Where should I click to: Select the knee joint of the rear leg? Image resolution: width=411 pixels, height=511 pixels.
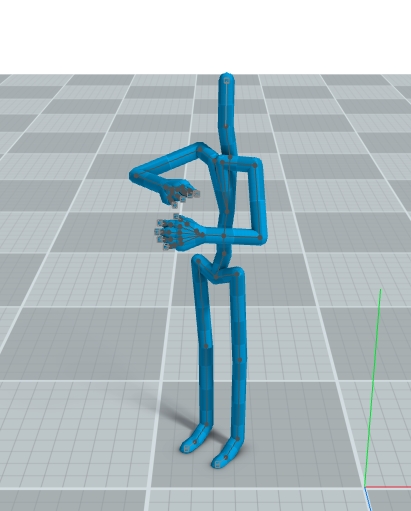[206, 346]
